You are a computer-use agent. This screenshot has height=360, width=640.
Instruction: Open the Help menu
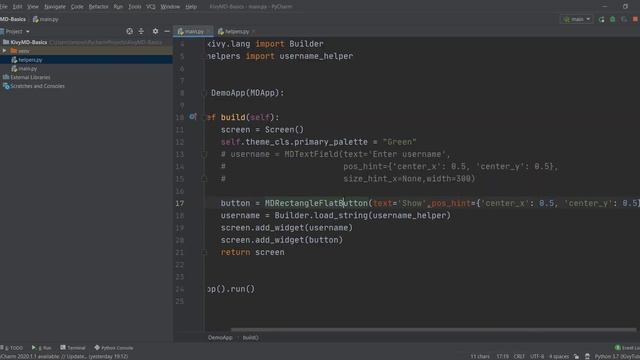point(191,7)
